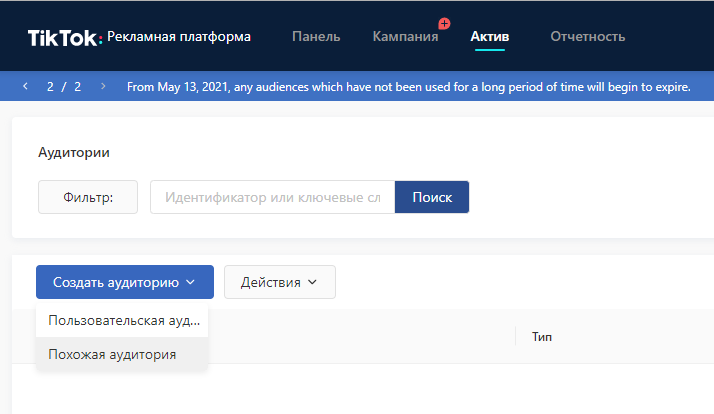
Task: Expand the Действия dropdown
Action: (280, 282)
